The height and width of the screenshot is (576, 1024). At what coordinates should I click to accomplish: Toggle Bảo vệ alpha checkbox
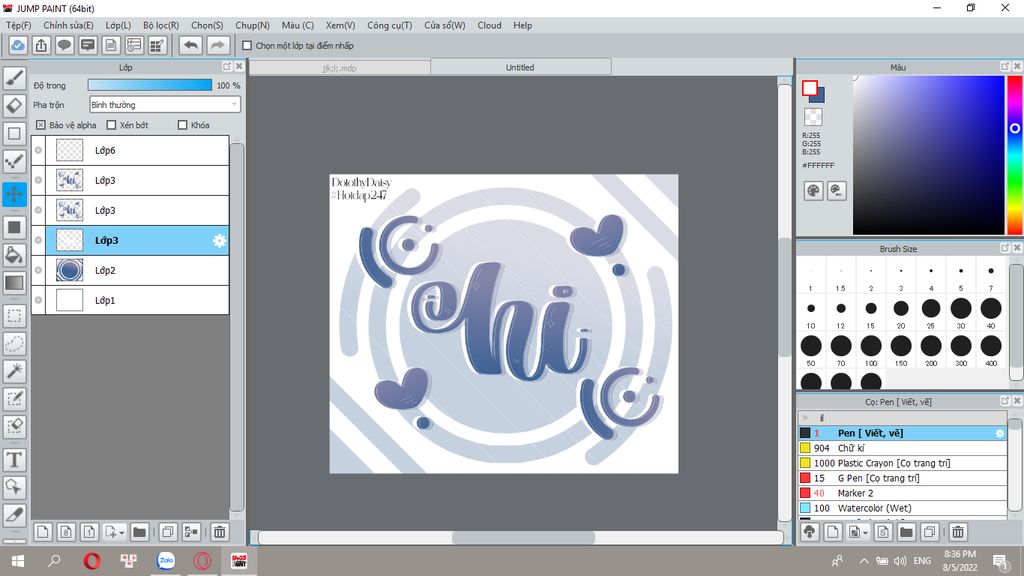[x=40, y=125]
